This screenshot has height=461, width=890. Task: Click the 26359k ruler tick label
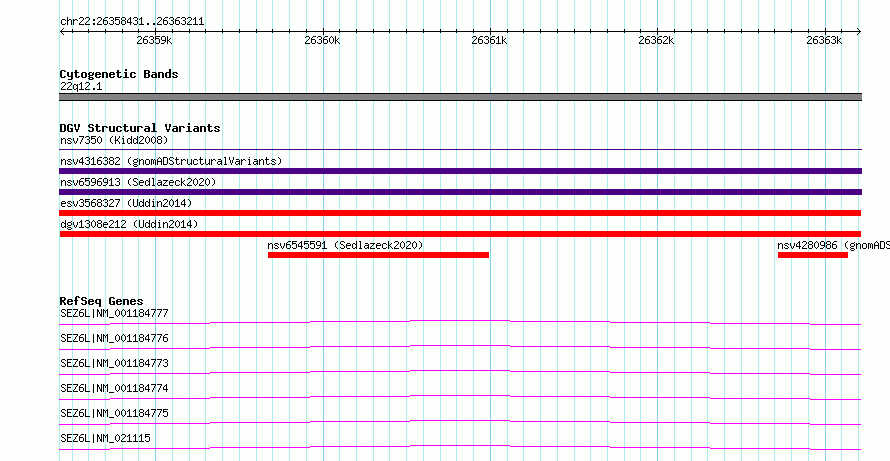pos(154,40)
